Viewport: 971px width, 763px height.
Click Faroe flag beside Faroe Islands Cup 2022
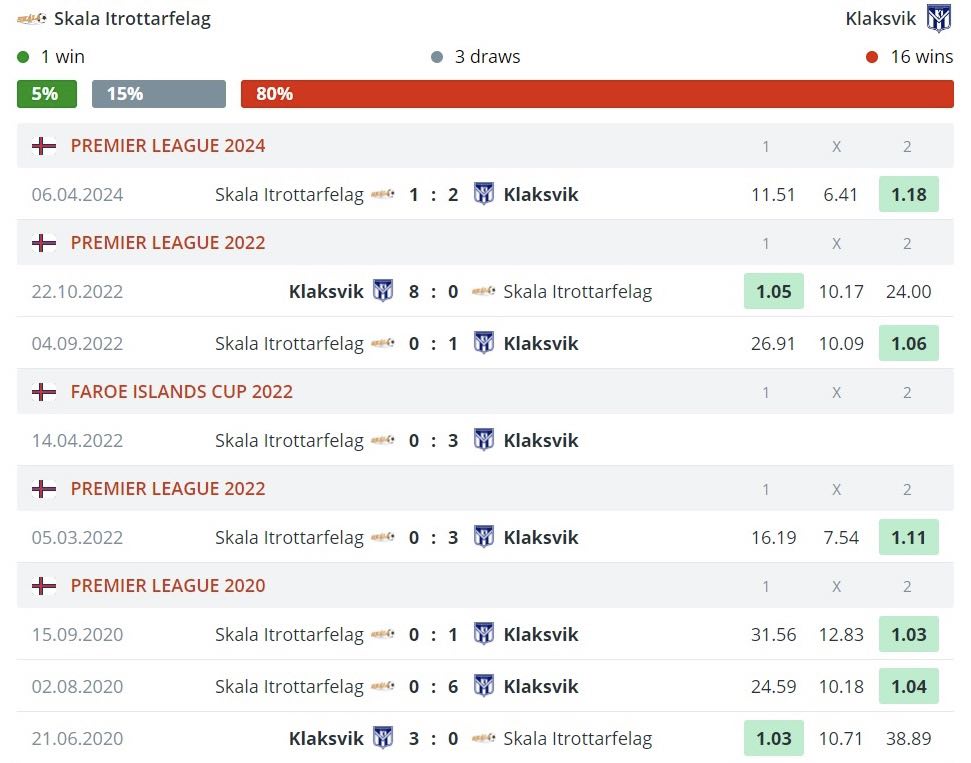pos(44,392)
